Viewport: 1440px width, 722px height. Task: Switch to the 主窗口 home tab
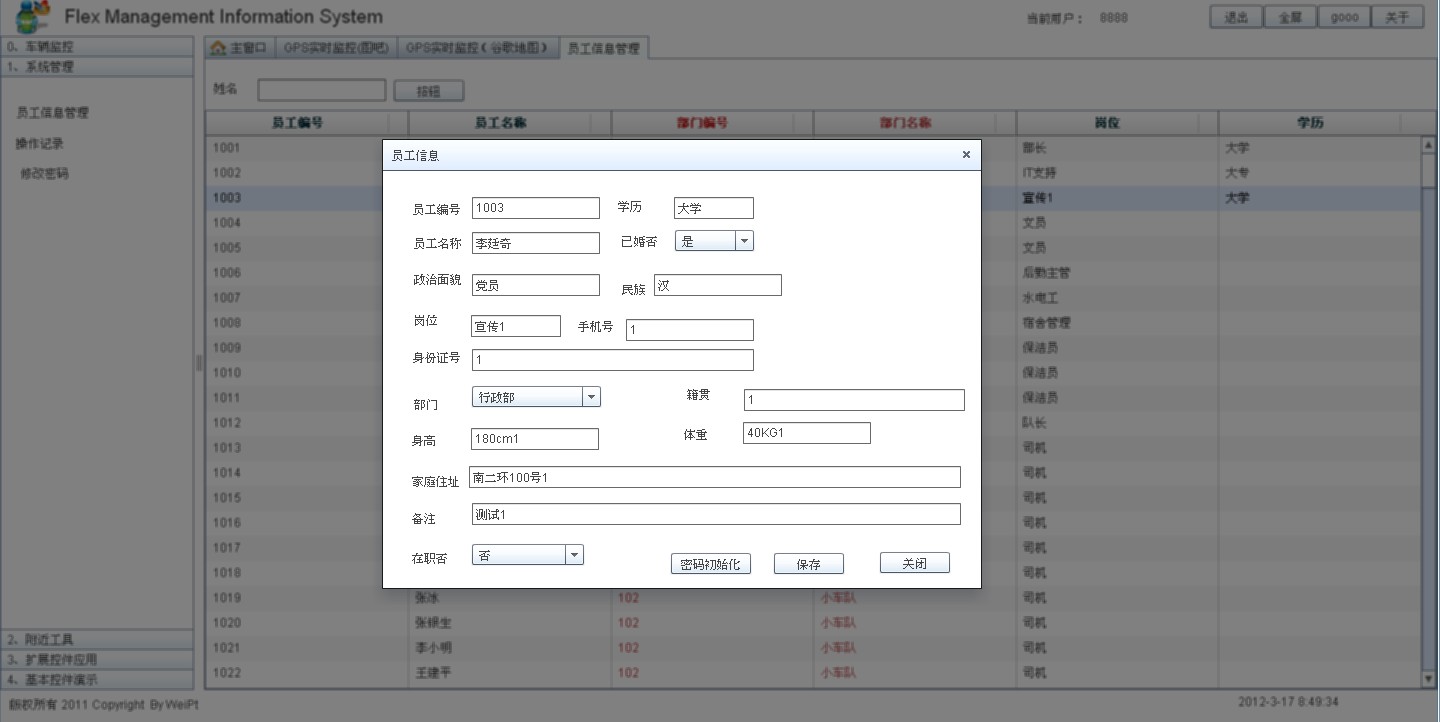[238, 48]
